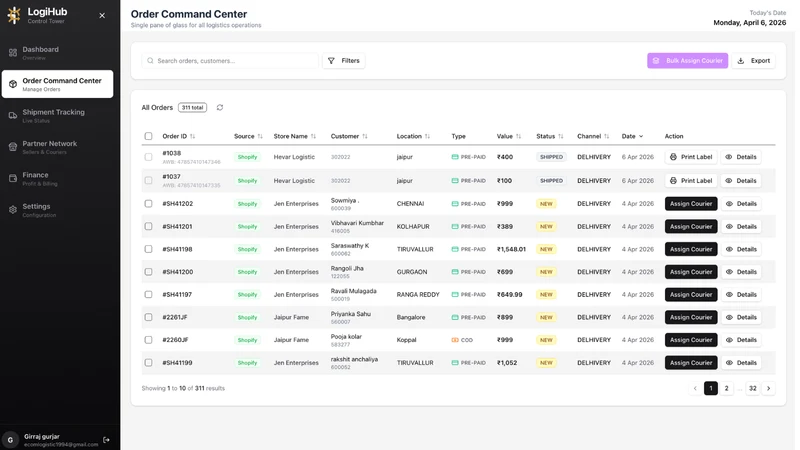
Task: Open the Filters button
Action: 344,61
